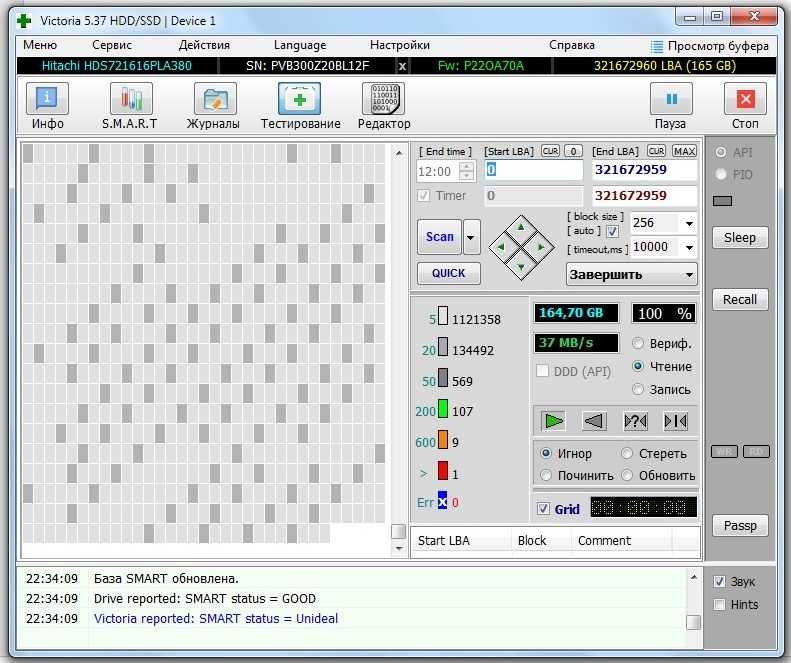Click the block map scrollbar down arrow
Viewport: 791px width, 663px height.
pyautogui.click(x=399, y=548)
